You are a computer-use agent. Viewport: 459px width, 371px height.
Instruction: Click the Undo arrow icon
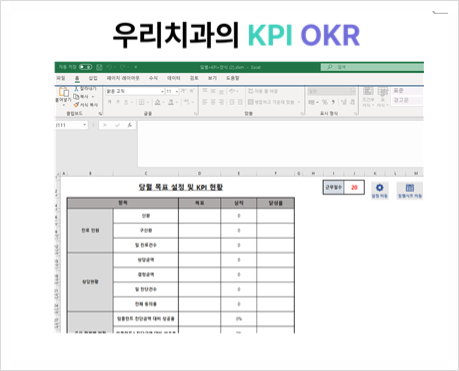pyautogui.click(x=109, y=67)
